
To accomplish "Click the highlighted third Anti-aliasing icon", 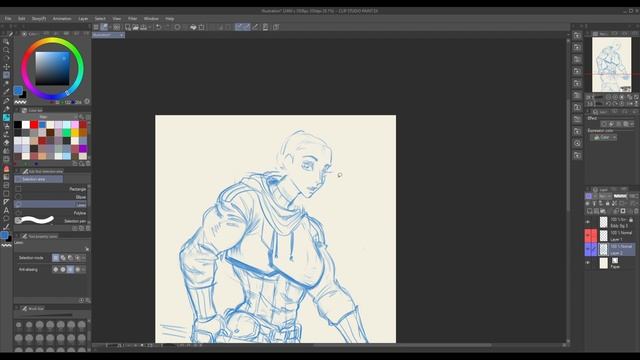I will point(70,269).
